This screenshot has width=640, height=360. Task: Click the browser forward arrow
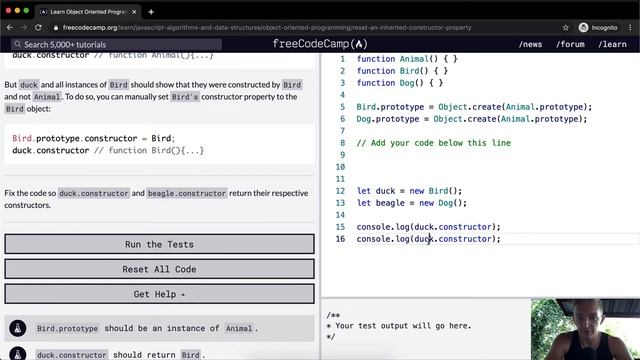24,27
